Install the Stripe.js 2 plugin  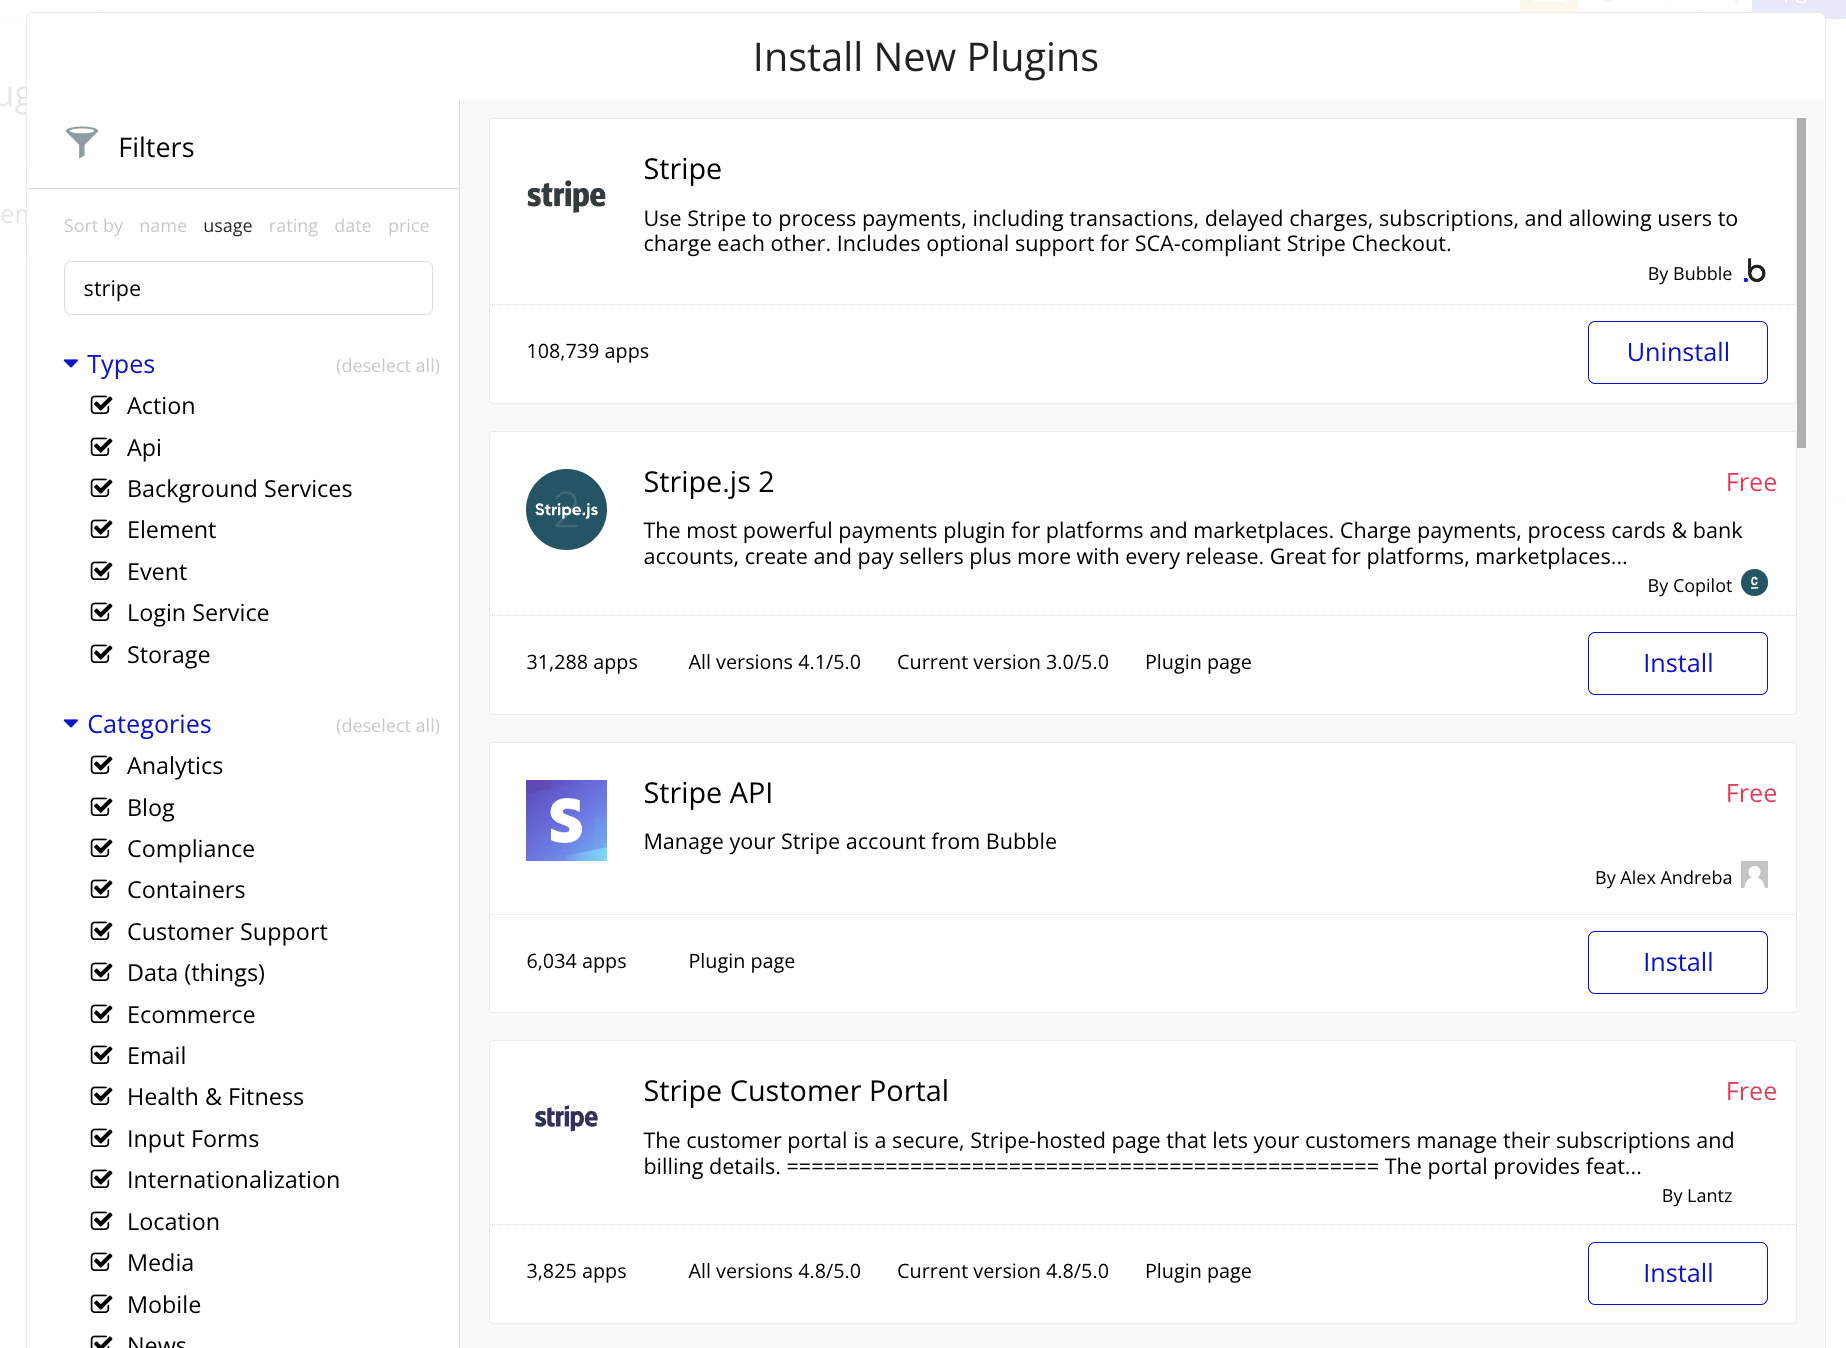click(x=1677, y=663)
